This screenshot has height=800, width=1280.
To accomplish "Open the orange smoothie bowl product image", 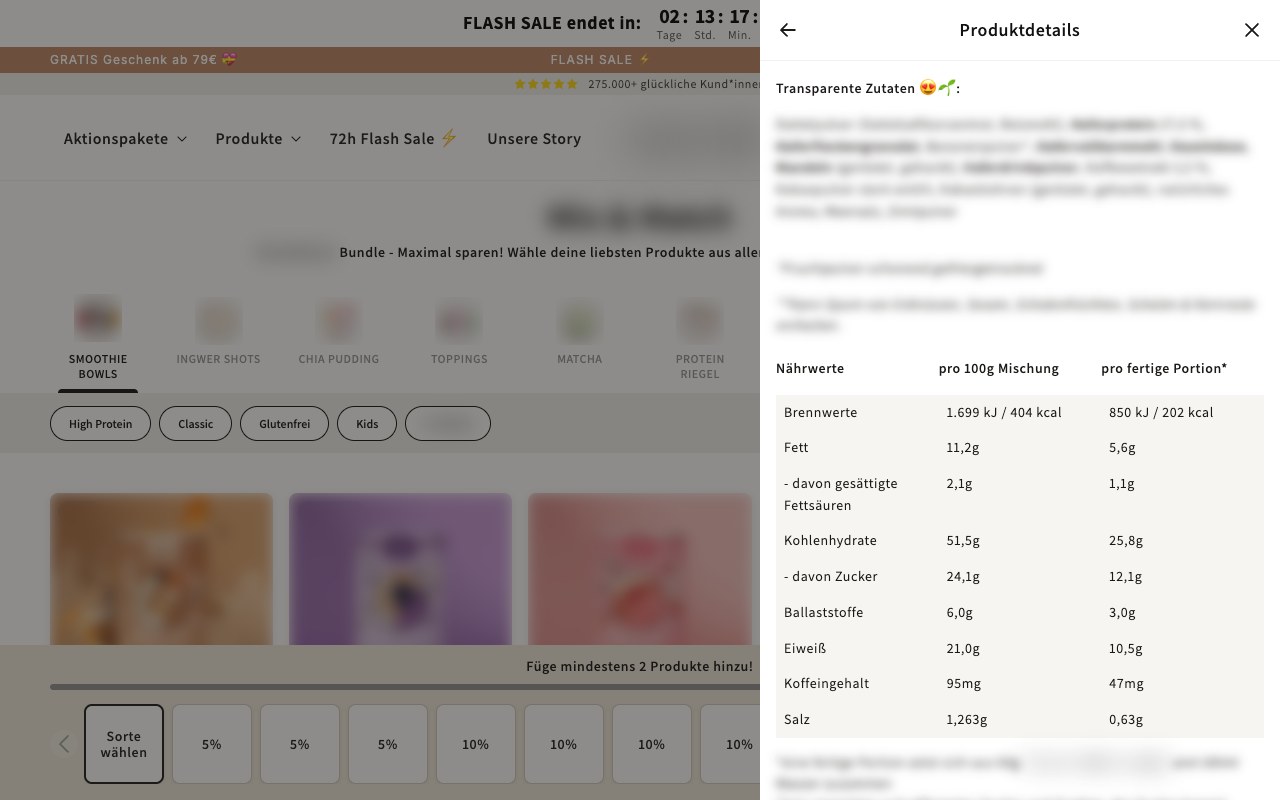I will click(161, 569).
